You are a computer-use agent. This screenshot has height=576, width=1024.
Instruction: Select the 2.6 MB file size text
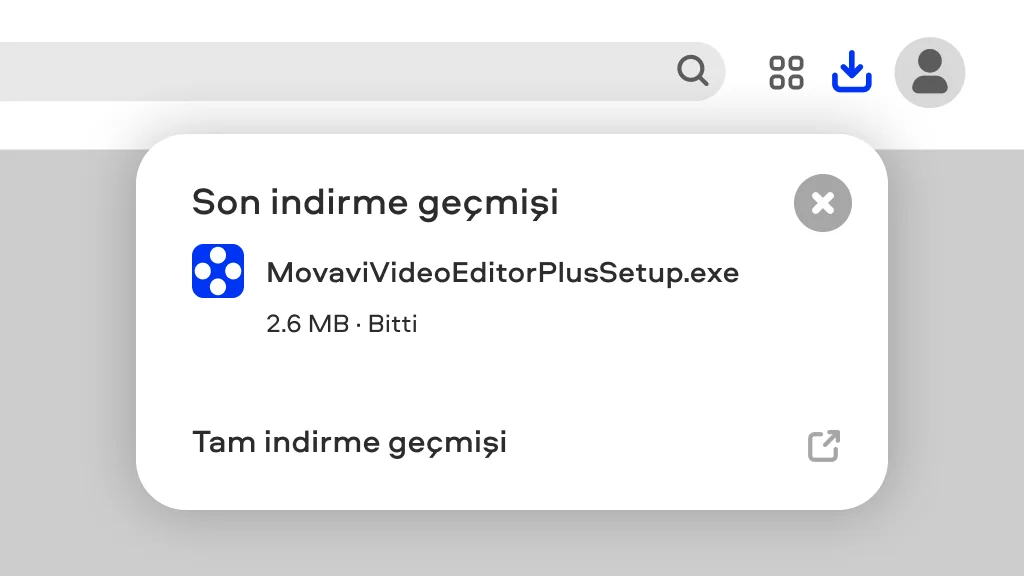(308, 324)
